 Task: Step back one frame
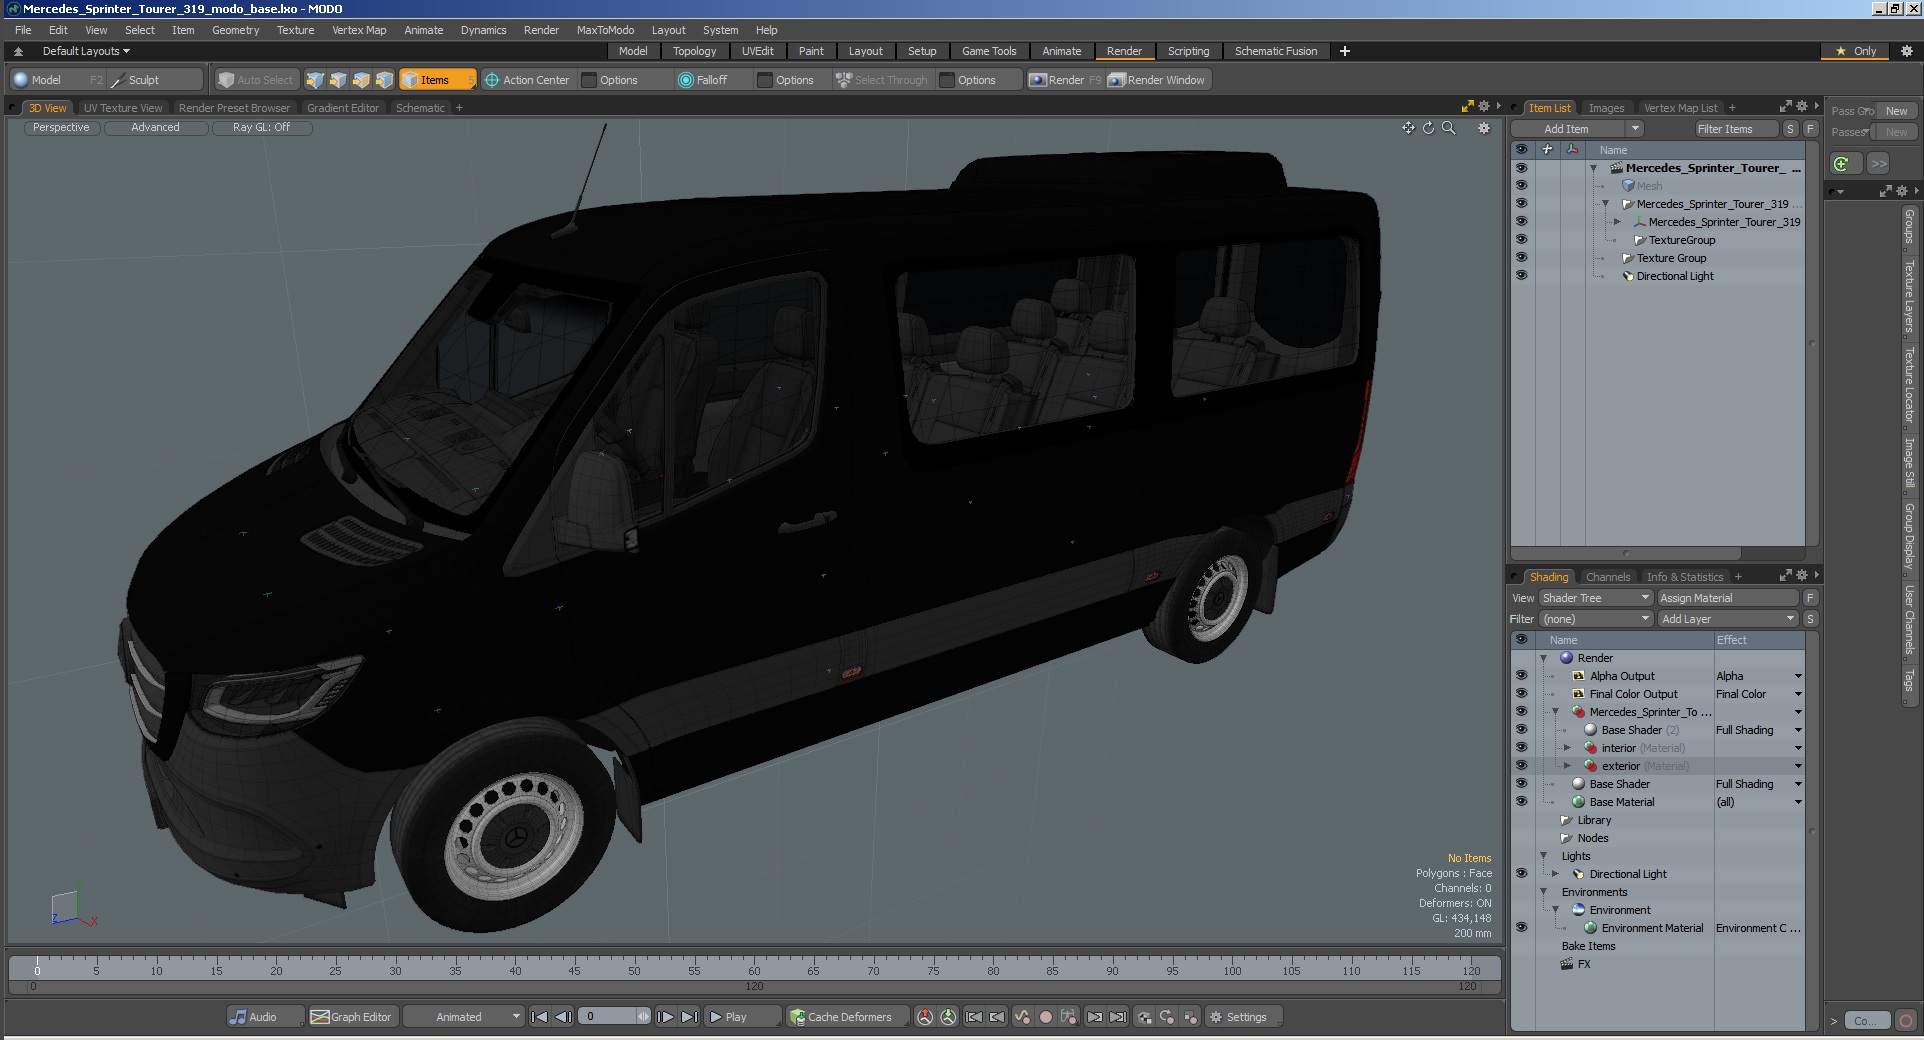pos(564,1017)
